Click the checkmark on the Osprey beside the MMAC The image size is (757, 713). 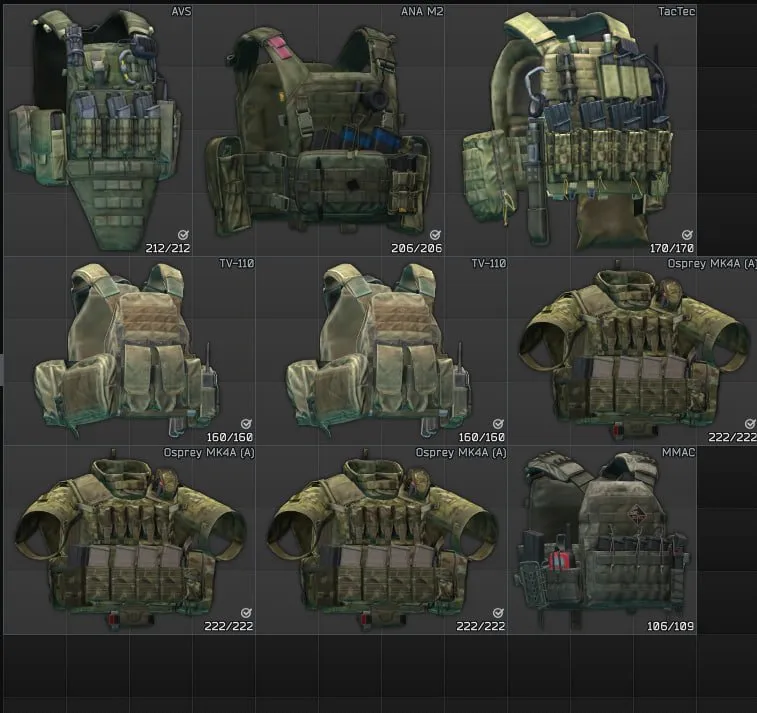[x=498, y=613]
